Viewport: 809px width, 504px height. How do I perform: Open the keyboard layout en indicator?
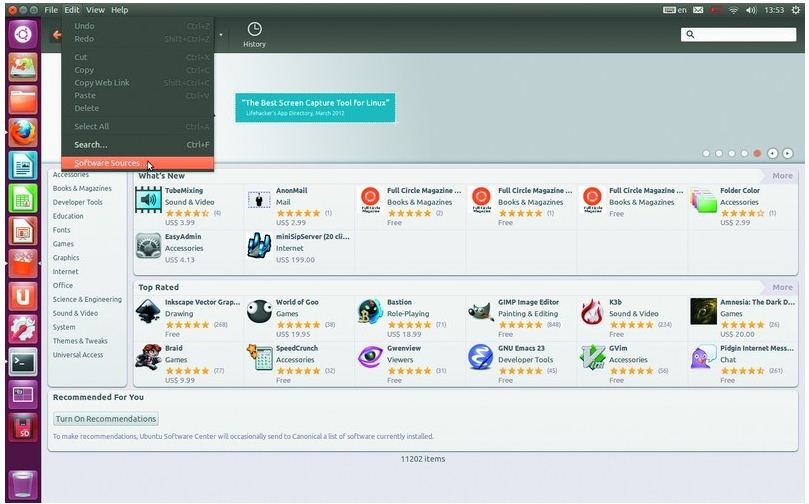675,10
